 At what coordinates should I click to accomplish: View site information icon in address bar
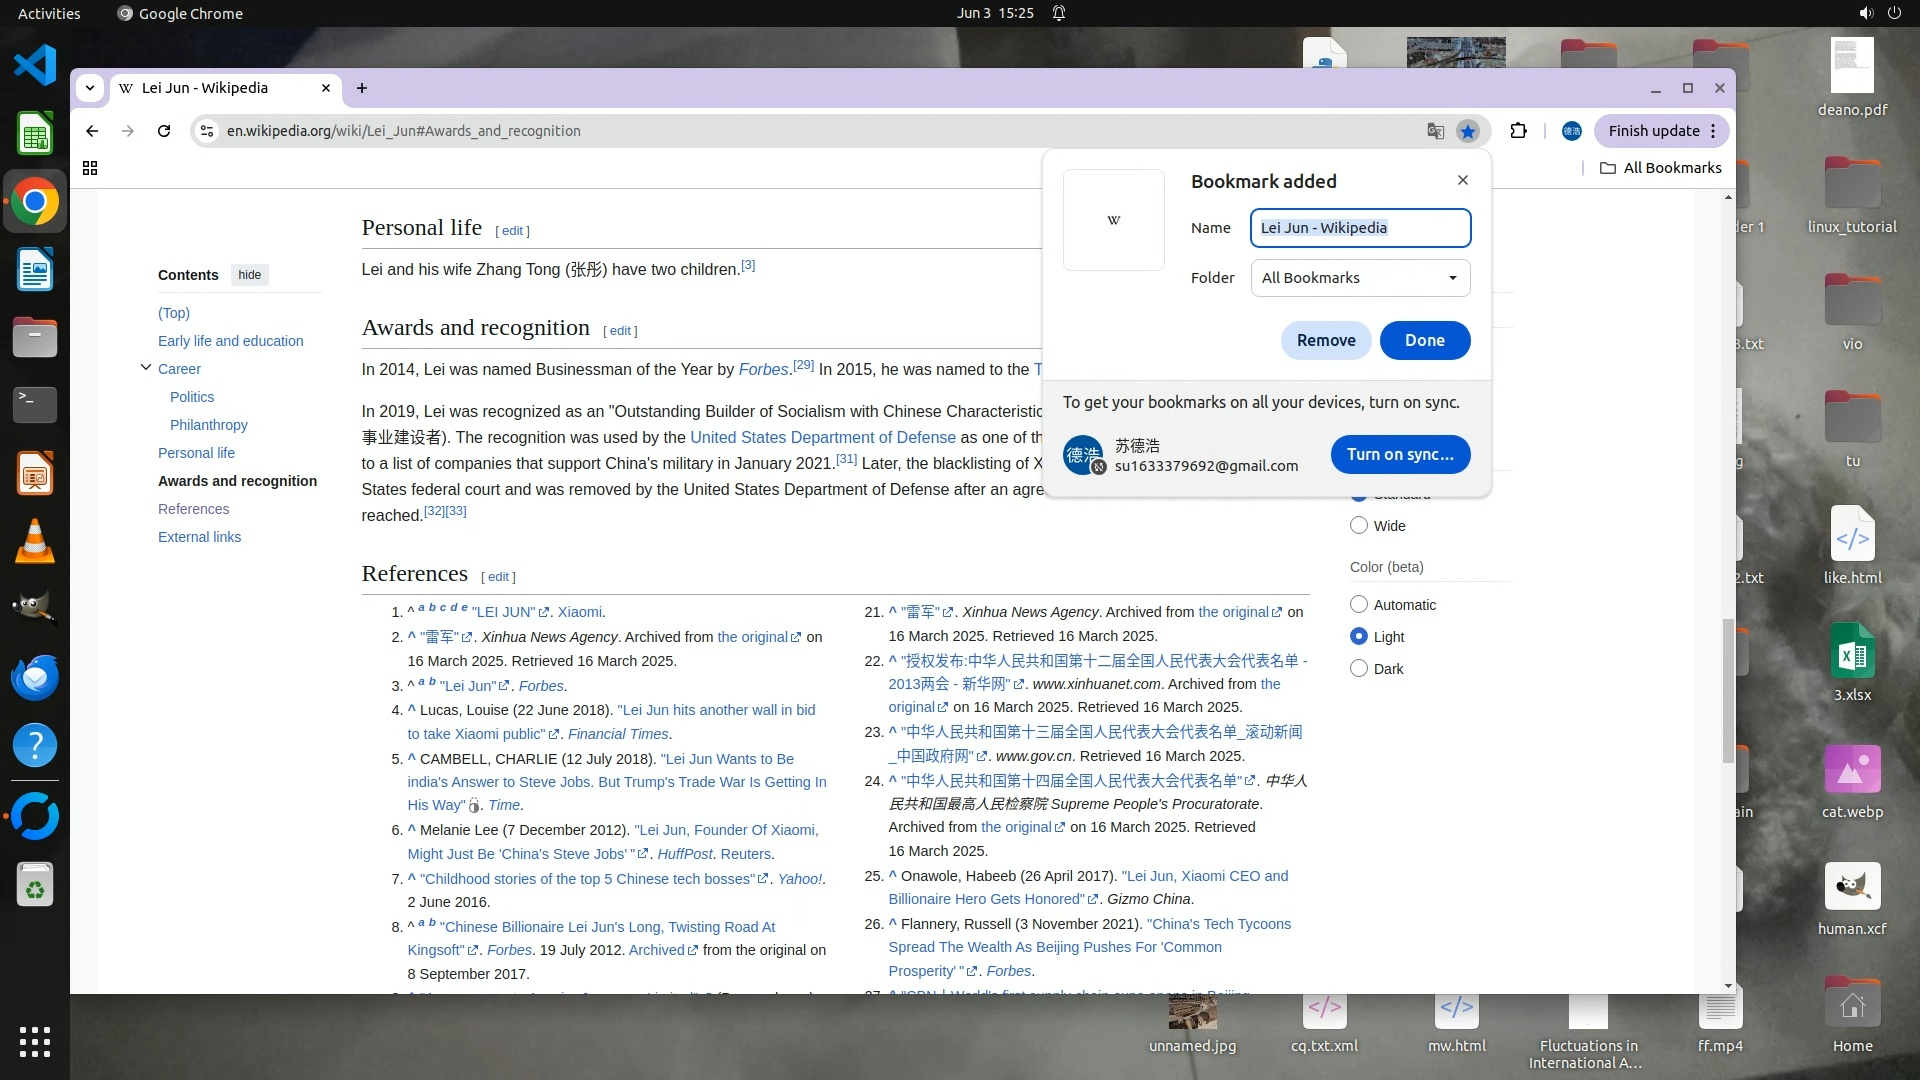pos(206,131)
